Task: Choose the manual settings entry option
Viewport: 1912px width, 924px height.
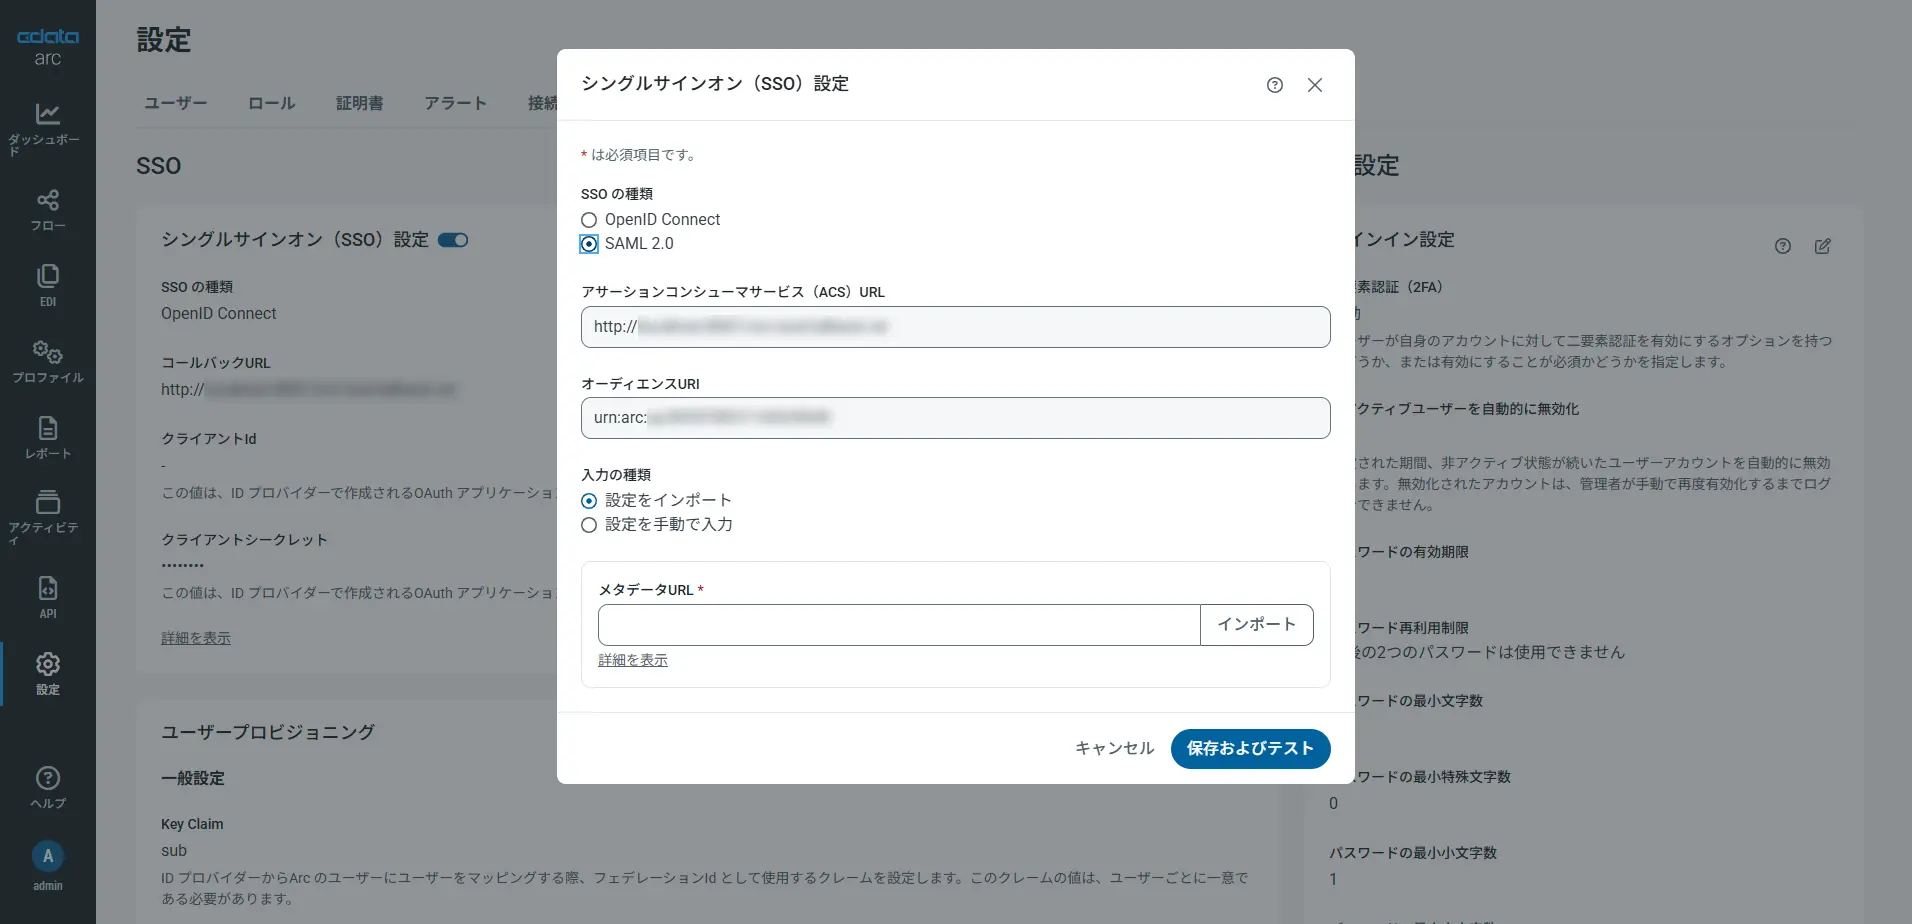Action: click(589, 525)
